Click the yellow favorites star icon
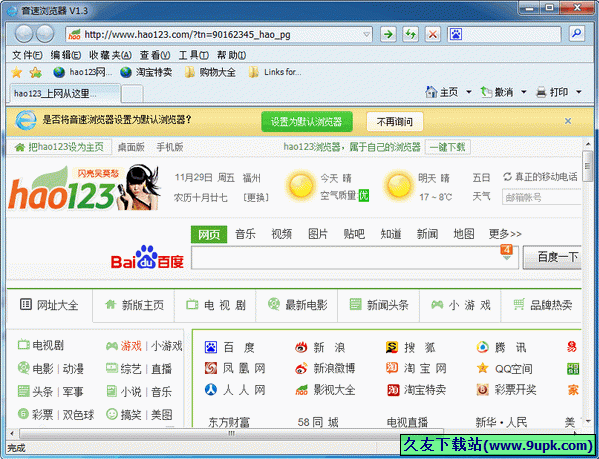The height and width of the screenshot is (459, 599). click(16, 72)
